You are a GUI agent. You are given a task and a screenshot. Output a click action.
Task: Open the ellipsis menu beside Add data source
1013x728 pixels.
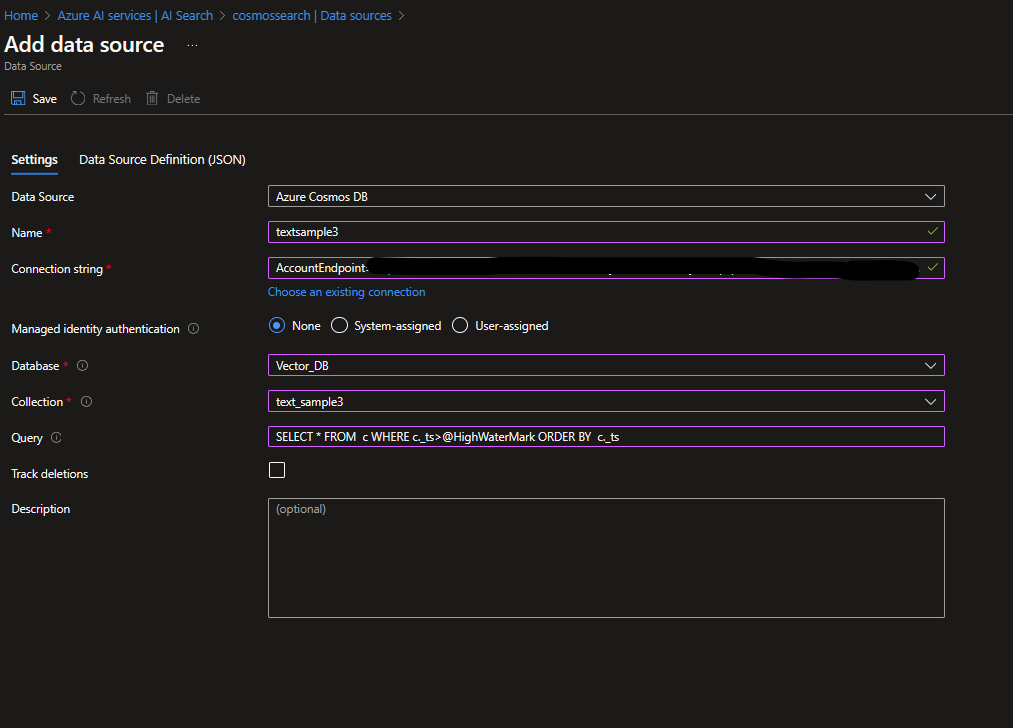(x=193, y=45)
